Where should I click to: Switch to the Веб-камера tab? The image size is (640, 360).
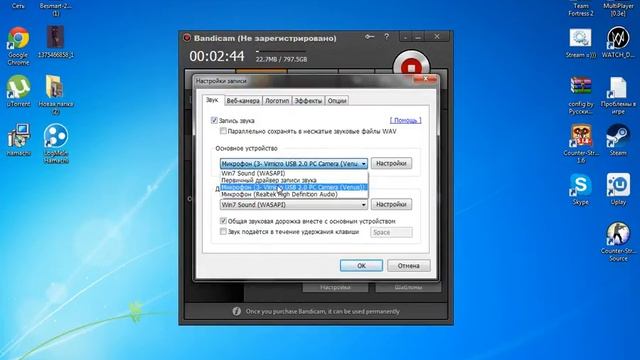pyautogui.click(x=243, y=100)
